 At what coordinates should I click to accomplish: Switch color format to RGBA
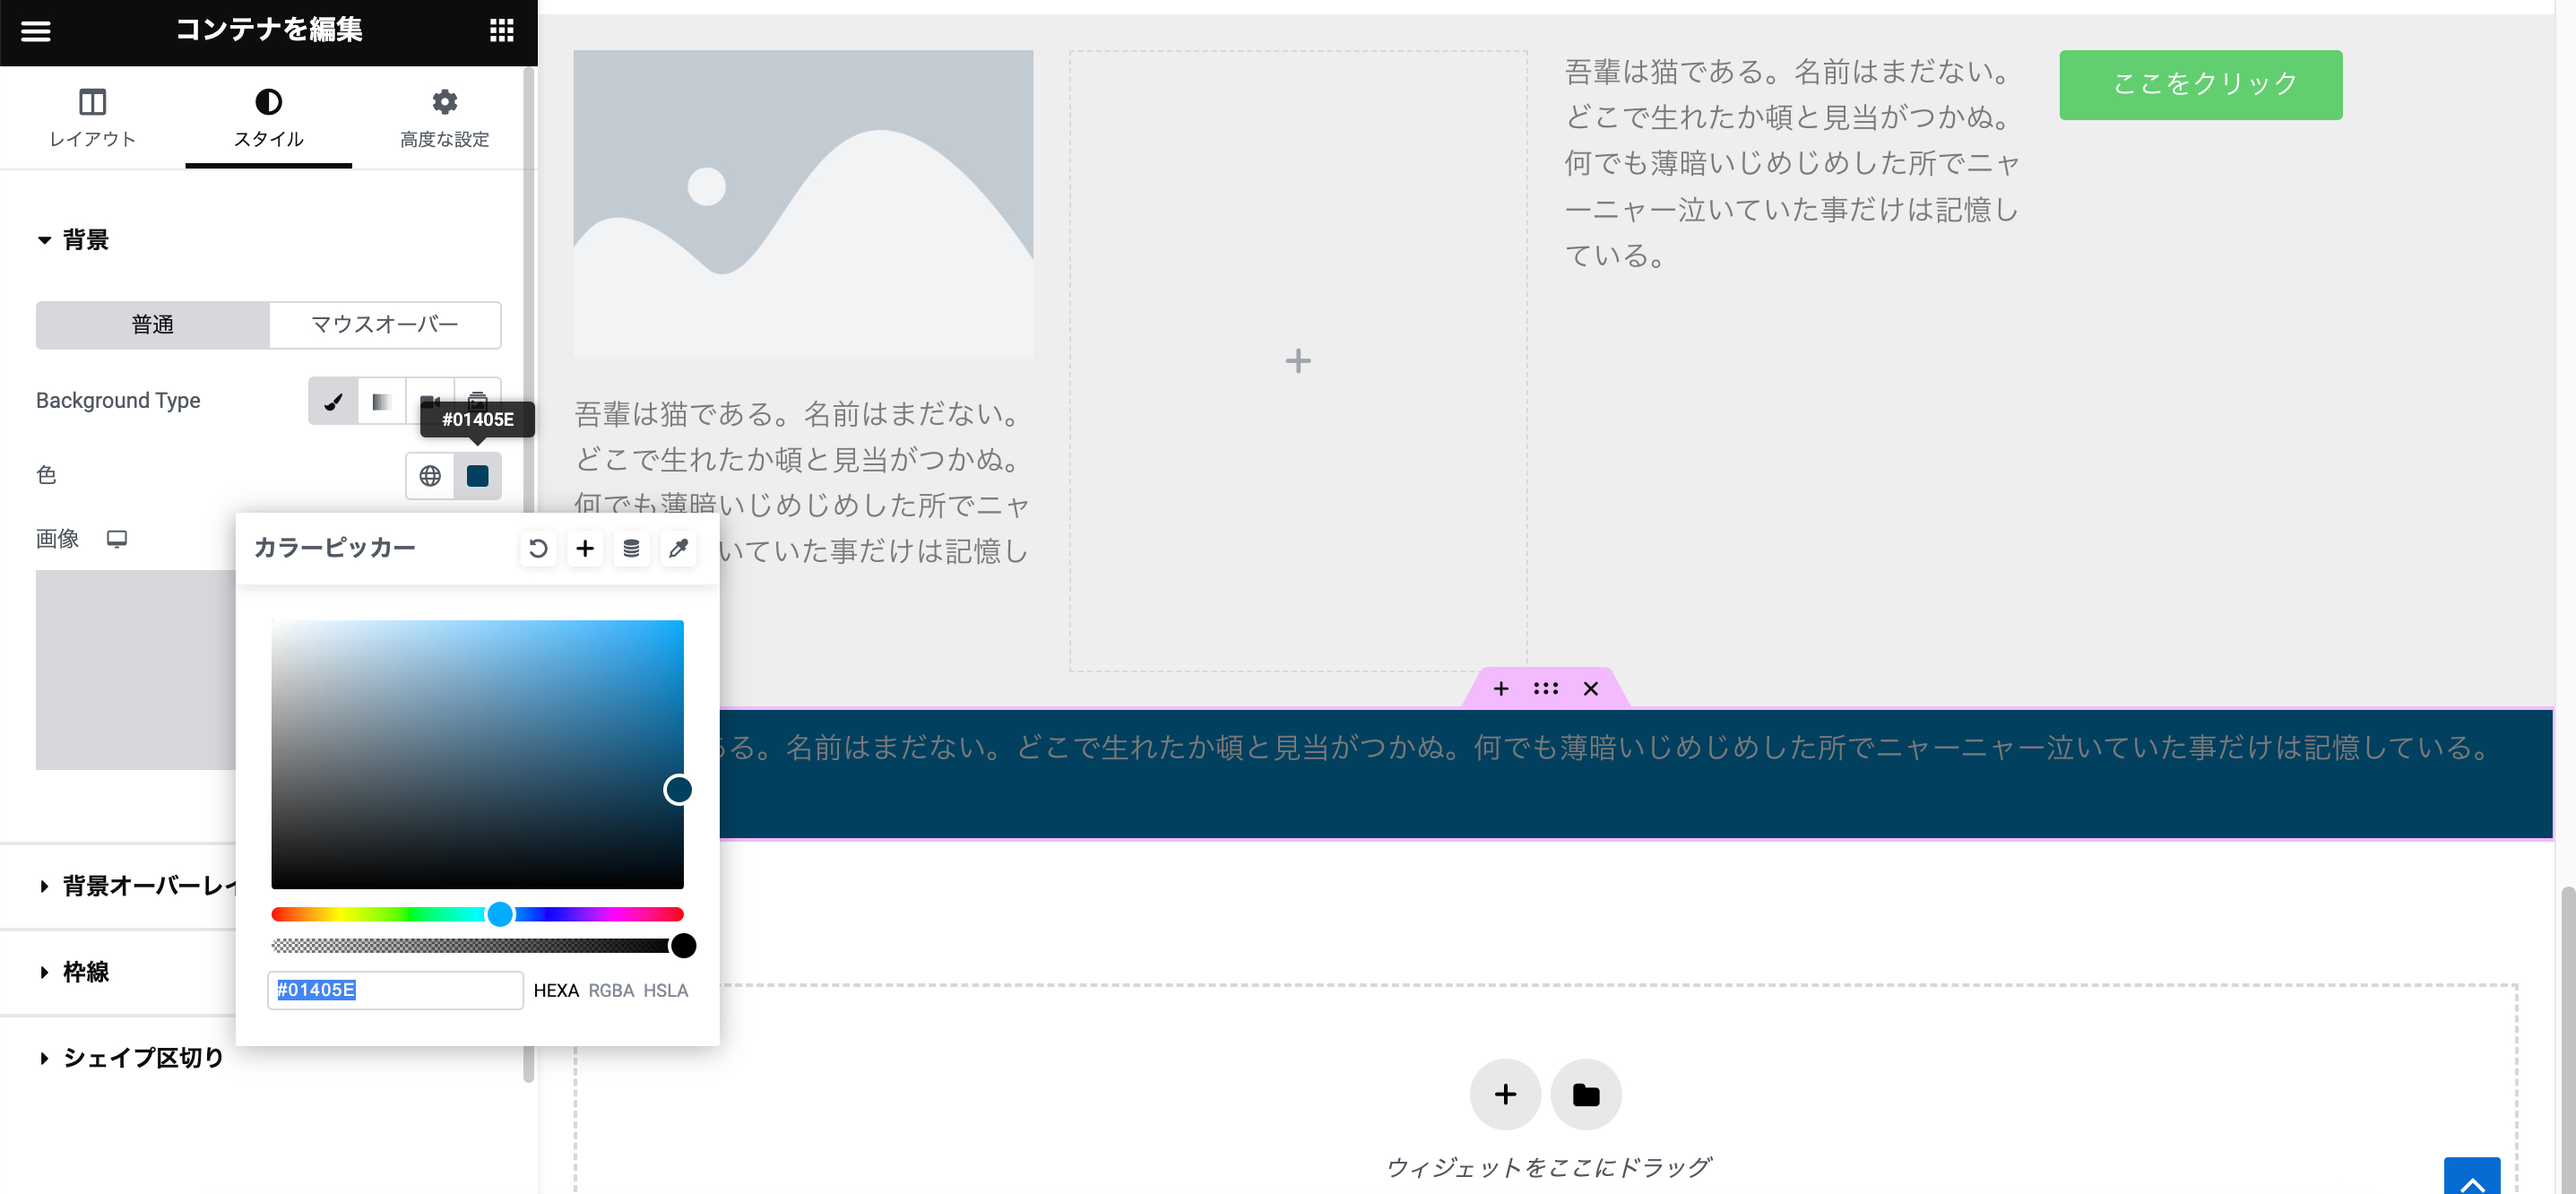pos(612,991)
